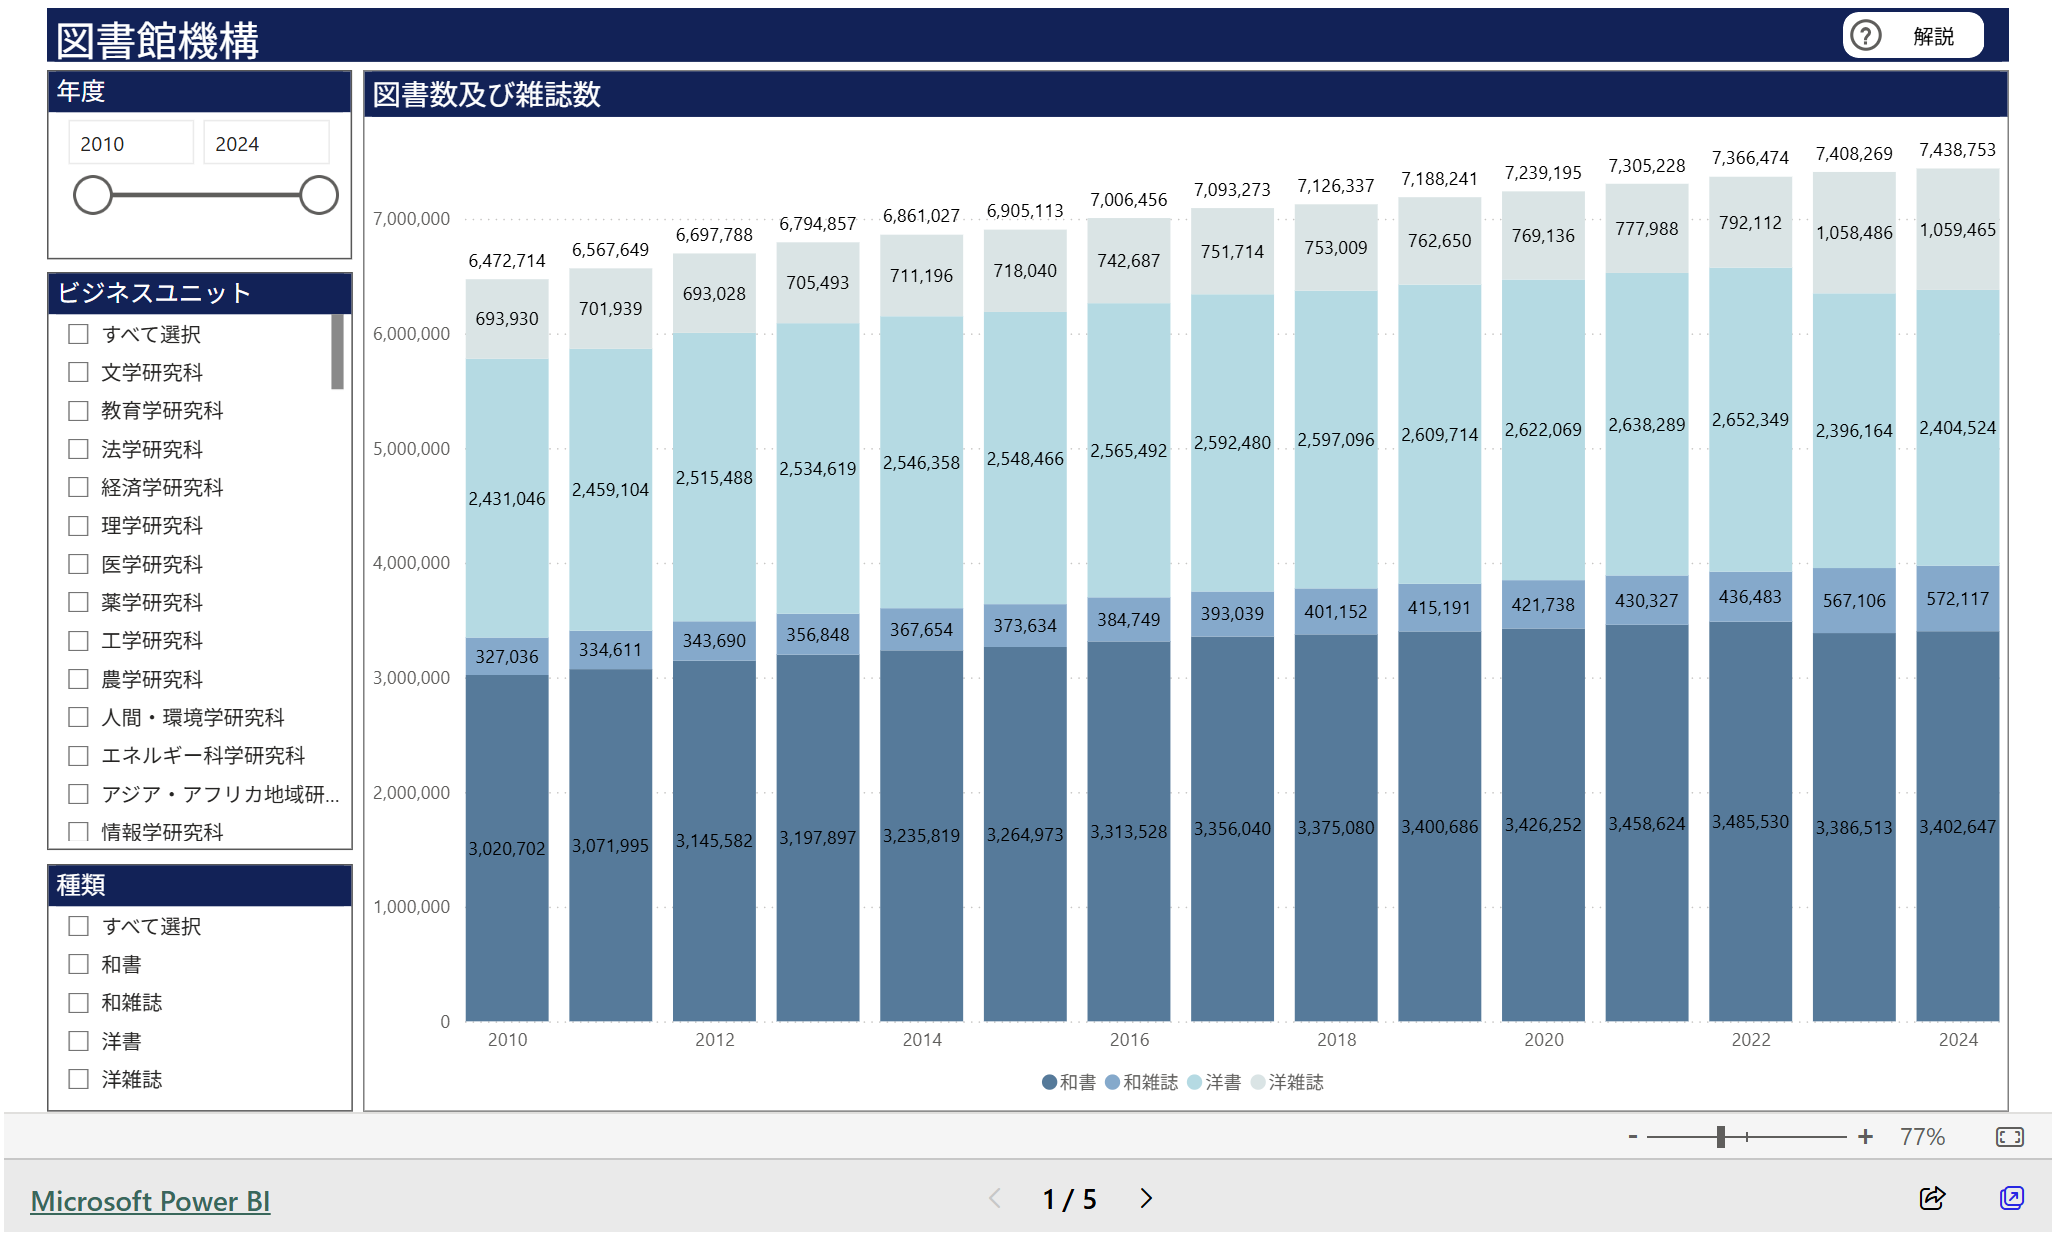Open report in new window icon

pos(2011,1198)
